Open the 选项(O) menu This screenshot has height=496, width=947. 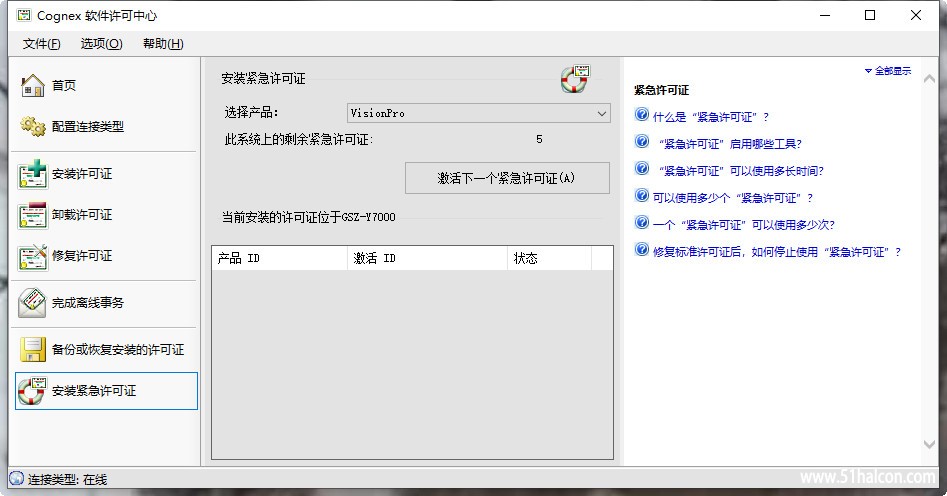[x=101, y=43]
